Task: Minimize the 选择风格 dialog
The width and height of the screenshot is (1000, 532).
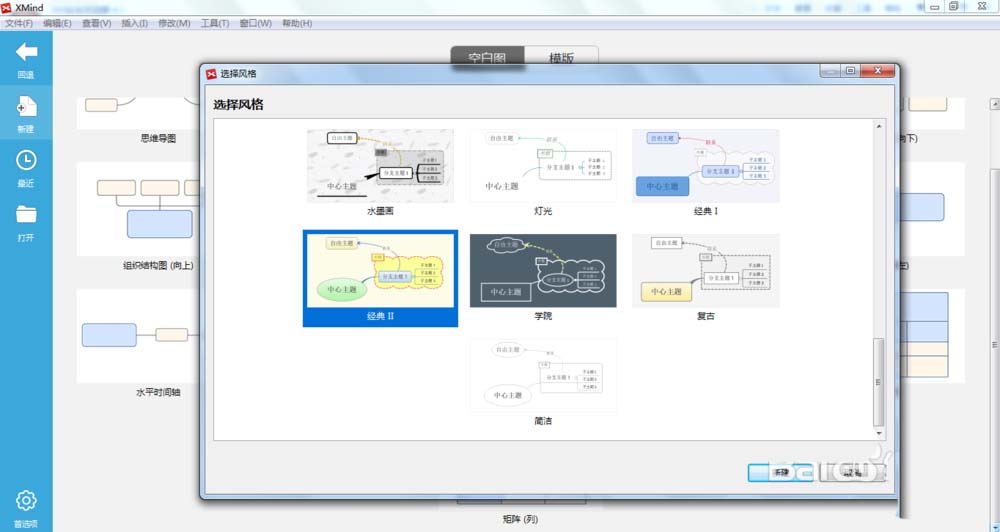Action: pyautogui.click(x=830, y=71)
